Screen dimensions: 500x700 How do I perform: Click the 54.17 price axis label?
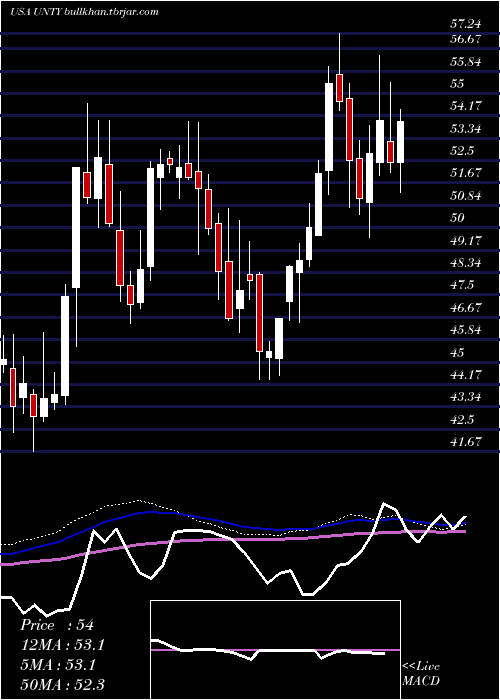click(466, 106)
